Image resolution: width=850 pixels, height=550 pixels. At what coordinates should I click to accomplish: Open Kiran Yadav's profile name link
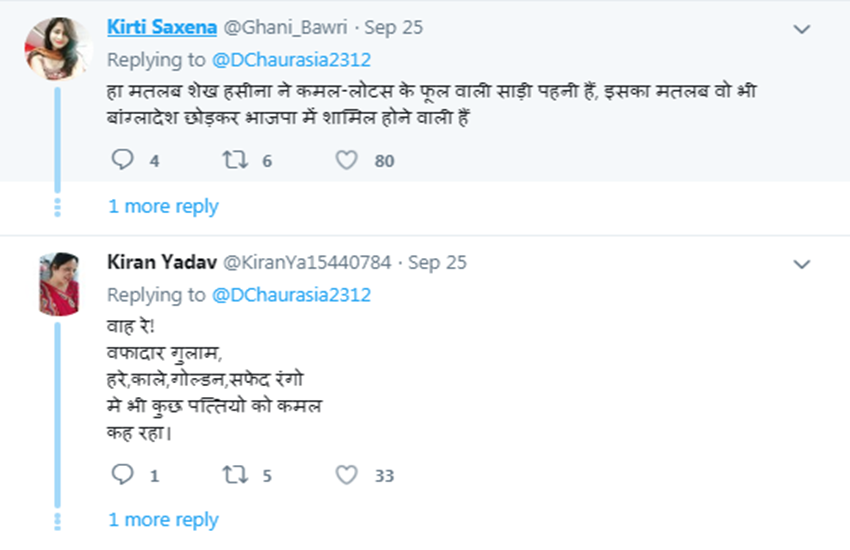pos(159,262)
